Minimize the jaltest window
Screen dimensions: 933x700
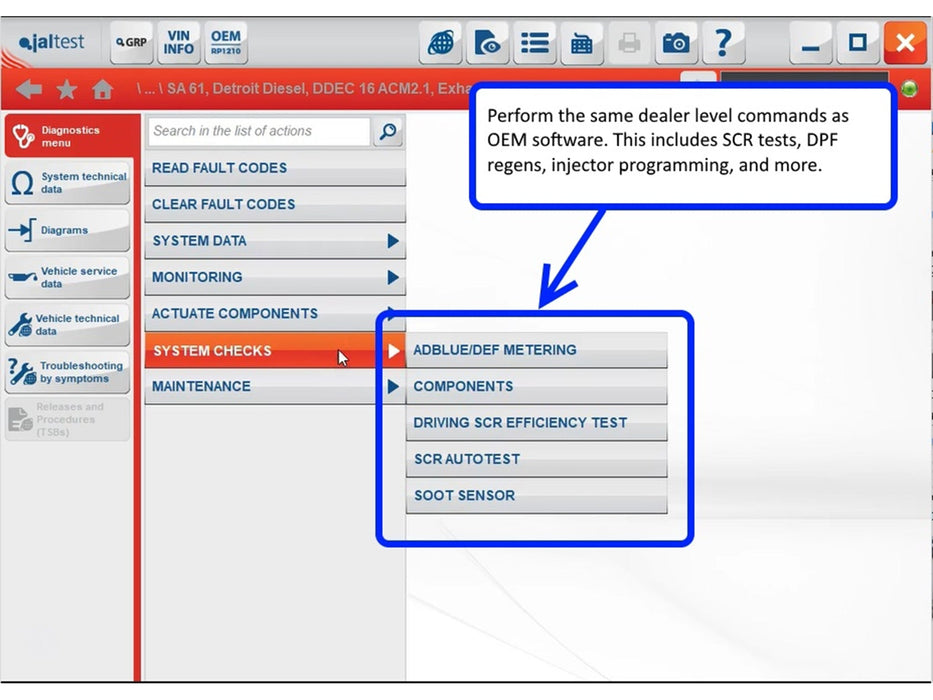(810, 42)
